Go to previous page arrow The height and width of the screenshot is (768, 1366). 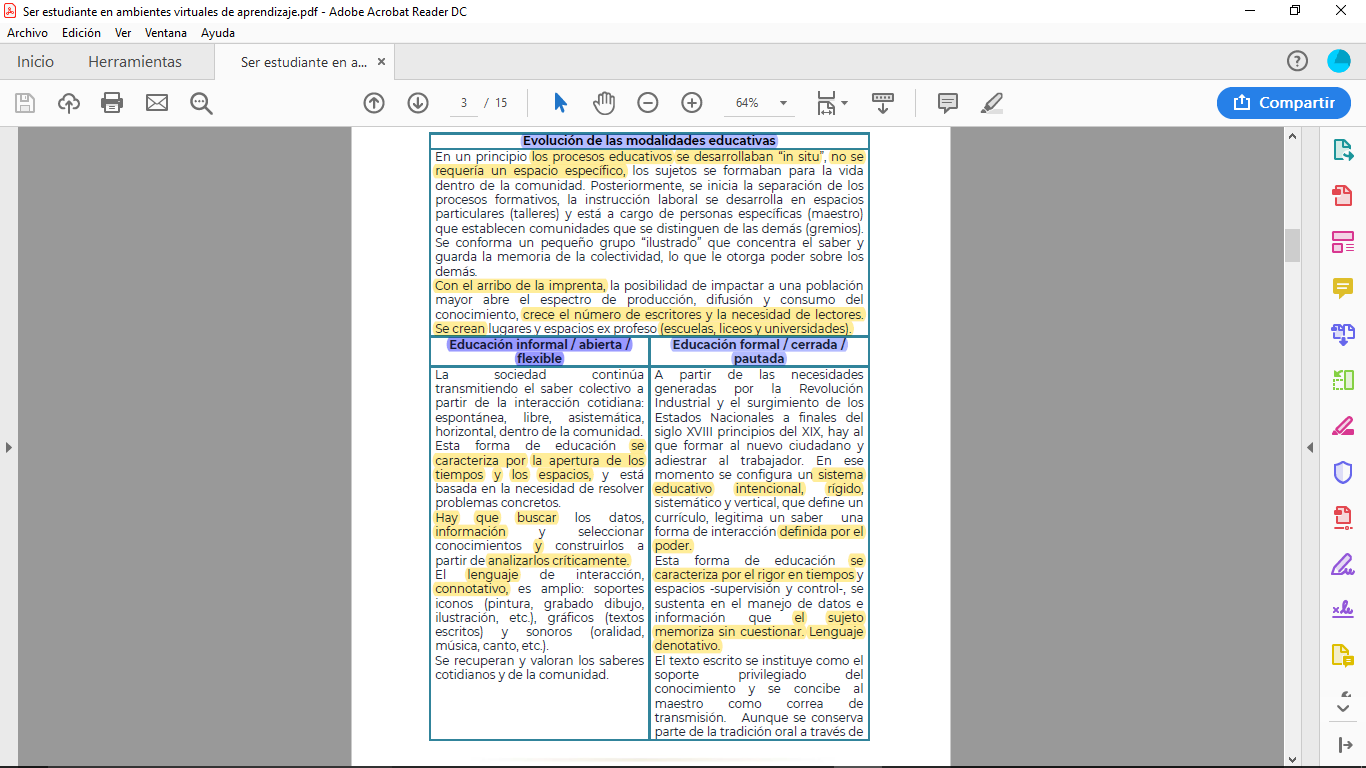pos(374,103)
